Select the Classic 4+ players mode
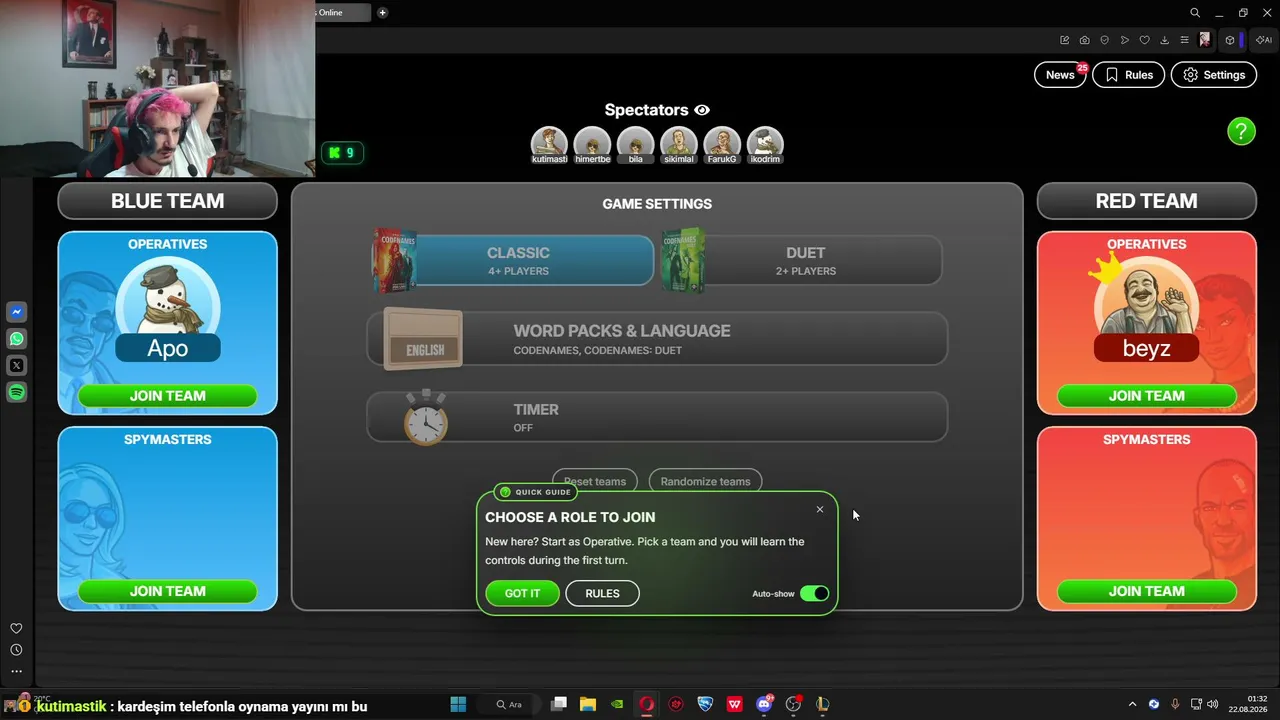This screenshot has height=720, width=1280. pyautogui.click(x=514, y=261)
